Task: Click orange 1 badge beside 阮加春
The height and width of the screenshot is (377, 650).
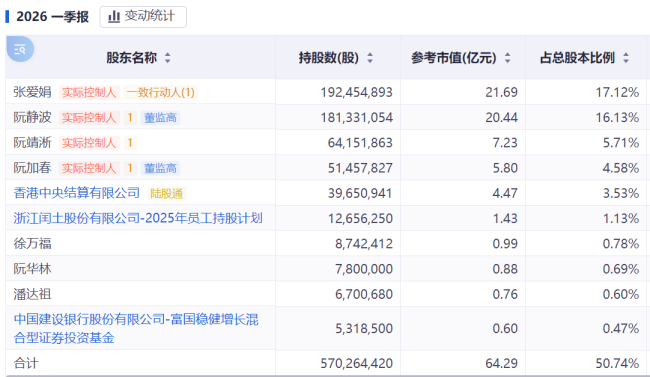Action: [130, 168]
